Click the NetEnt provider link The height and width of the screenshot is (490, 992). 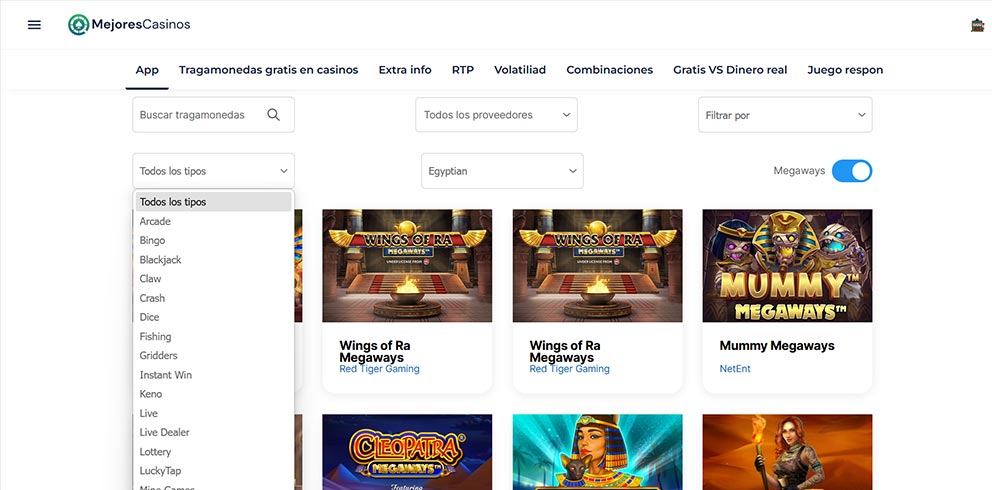pos(735,369)
